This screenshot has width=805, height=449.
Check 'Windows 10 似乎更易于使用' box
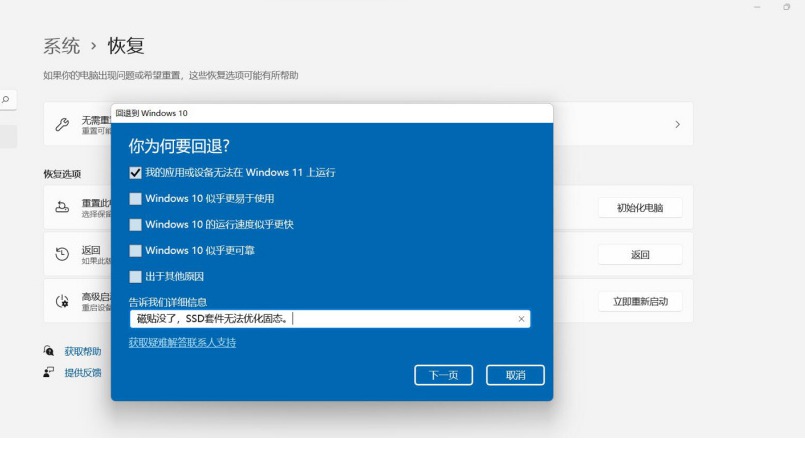[x=135, y=199]
